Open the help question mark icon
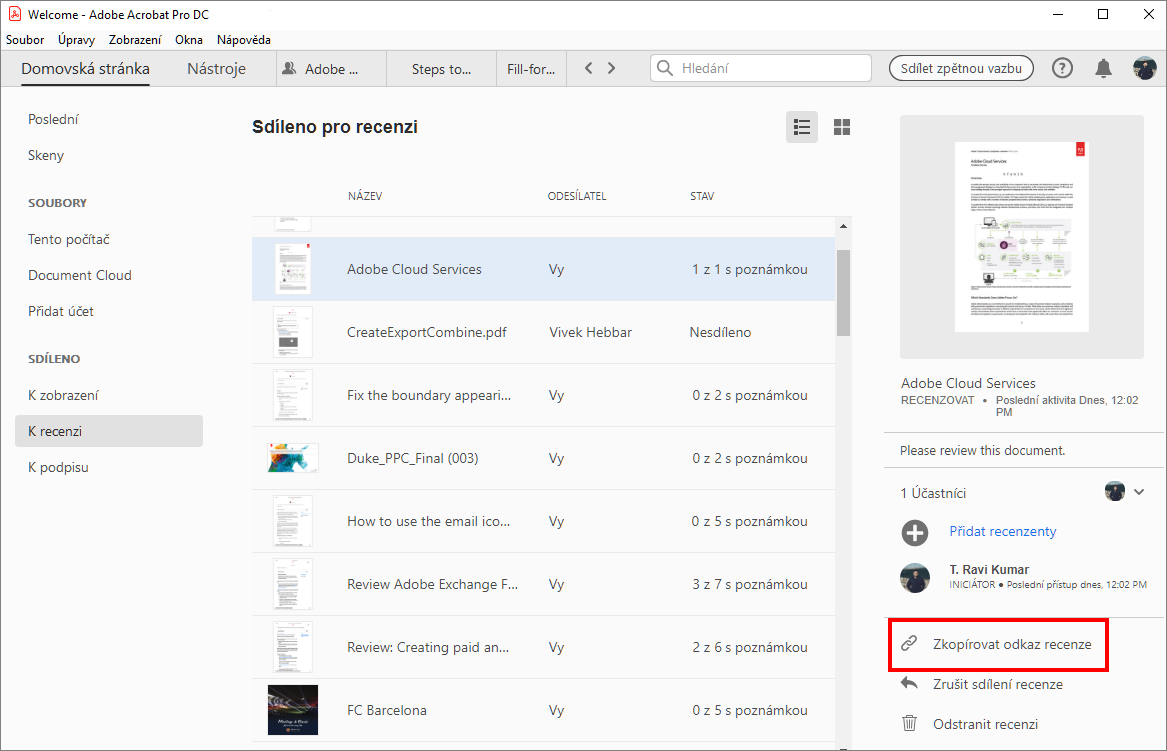The width and height of the screenshot is (1167, 751). click(x=1062, y=68)
